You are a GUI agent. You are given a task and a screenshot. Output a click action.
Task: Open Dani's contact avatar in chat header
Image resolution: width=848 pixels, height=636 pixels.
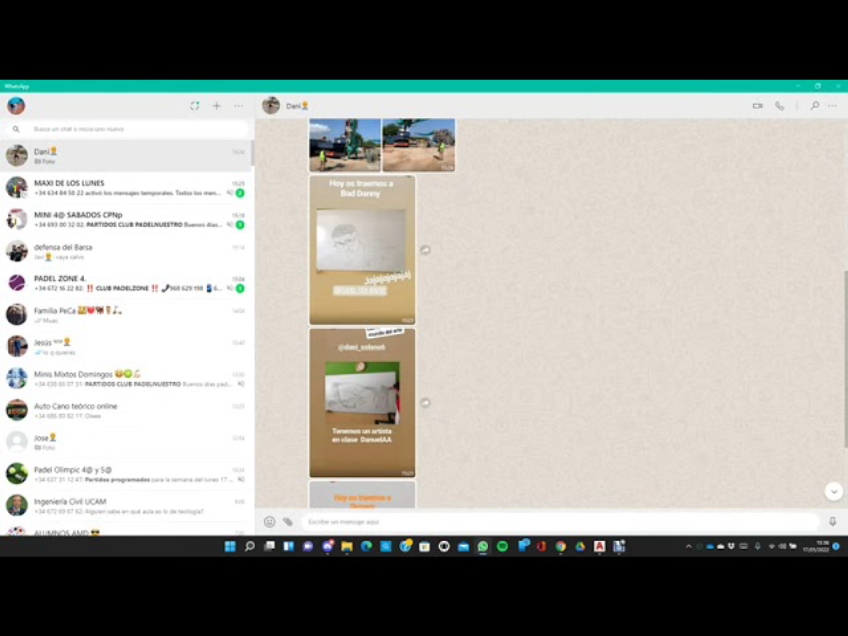(271, 105)
